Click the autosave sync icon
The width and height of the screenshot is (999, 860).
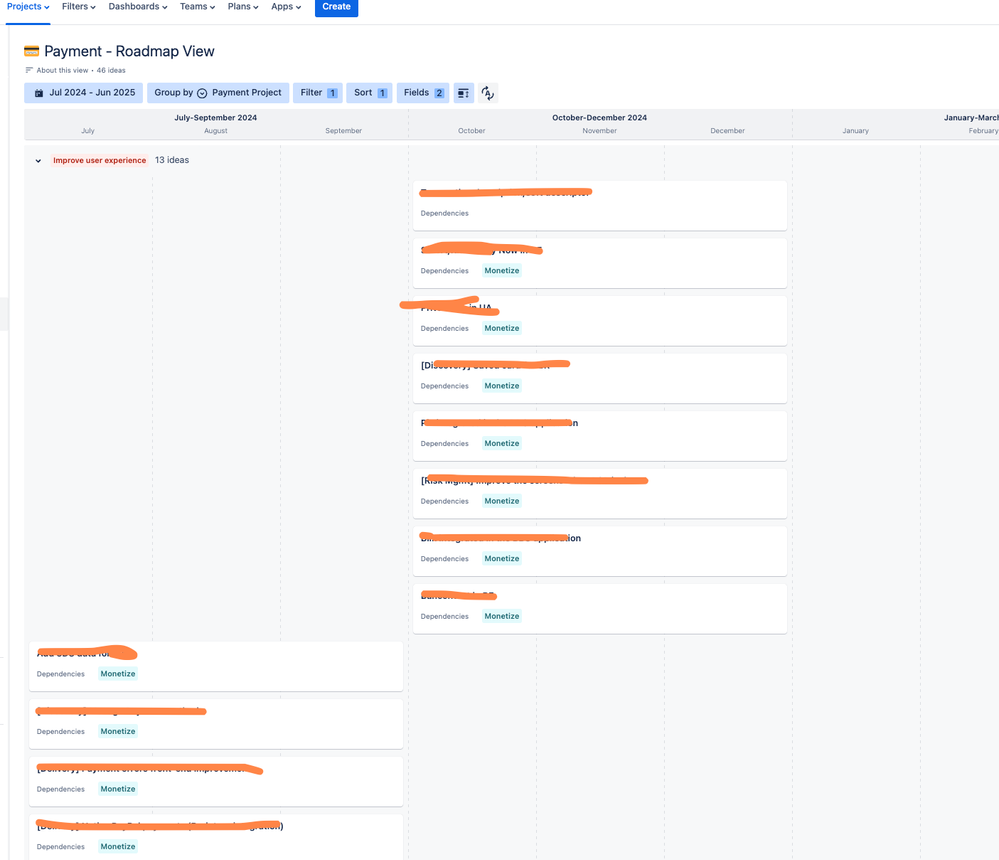487,93
